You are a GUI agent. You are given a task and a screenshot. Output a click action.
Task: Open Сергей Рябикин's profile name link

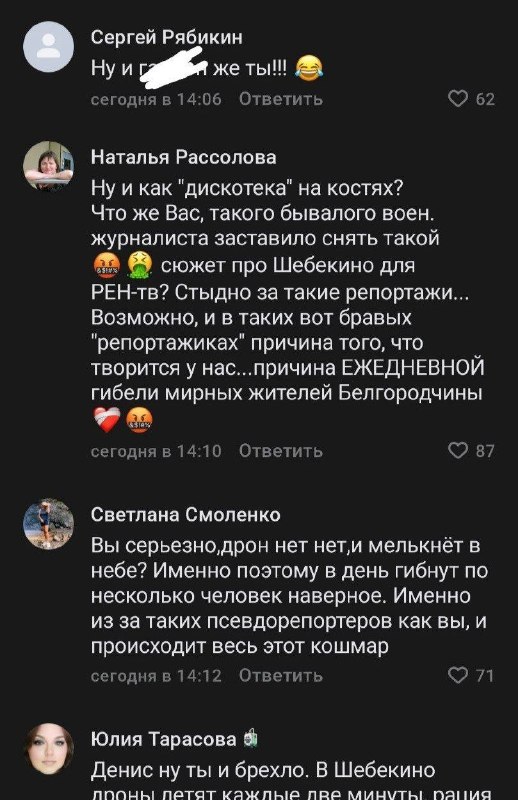[166, 37]
